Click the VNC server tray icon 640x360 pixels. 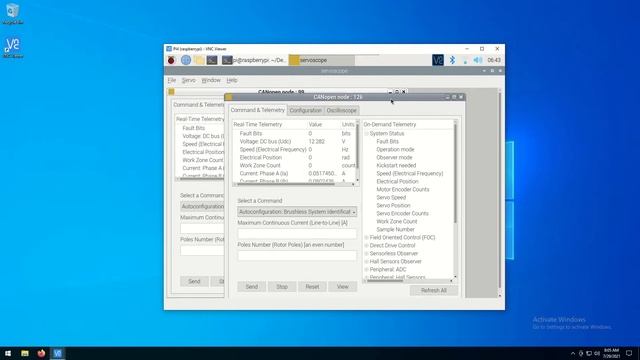[x=438, y=60]
